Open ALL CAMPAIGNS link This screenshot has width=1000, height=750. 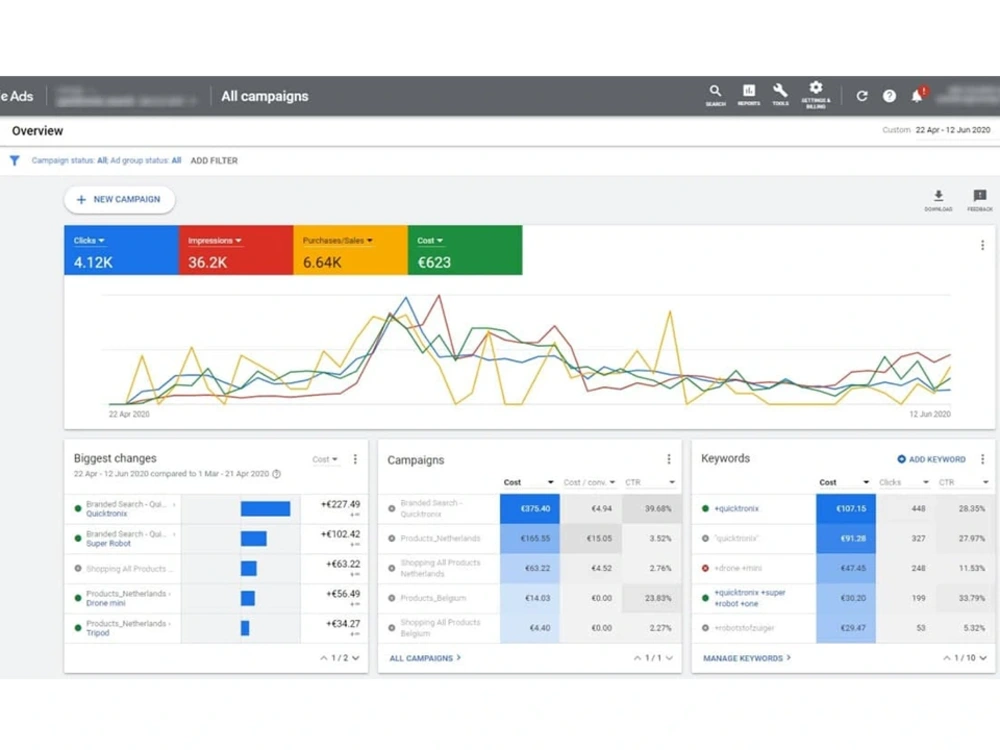pos(425,658)
